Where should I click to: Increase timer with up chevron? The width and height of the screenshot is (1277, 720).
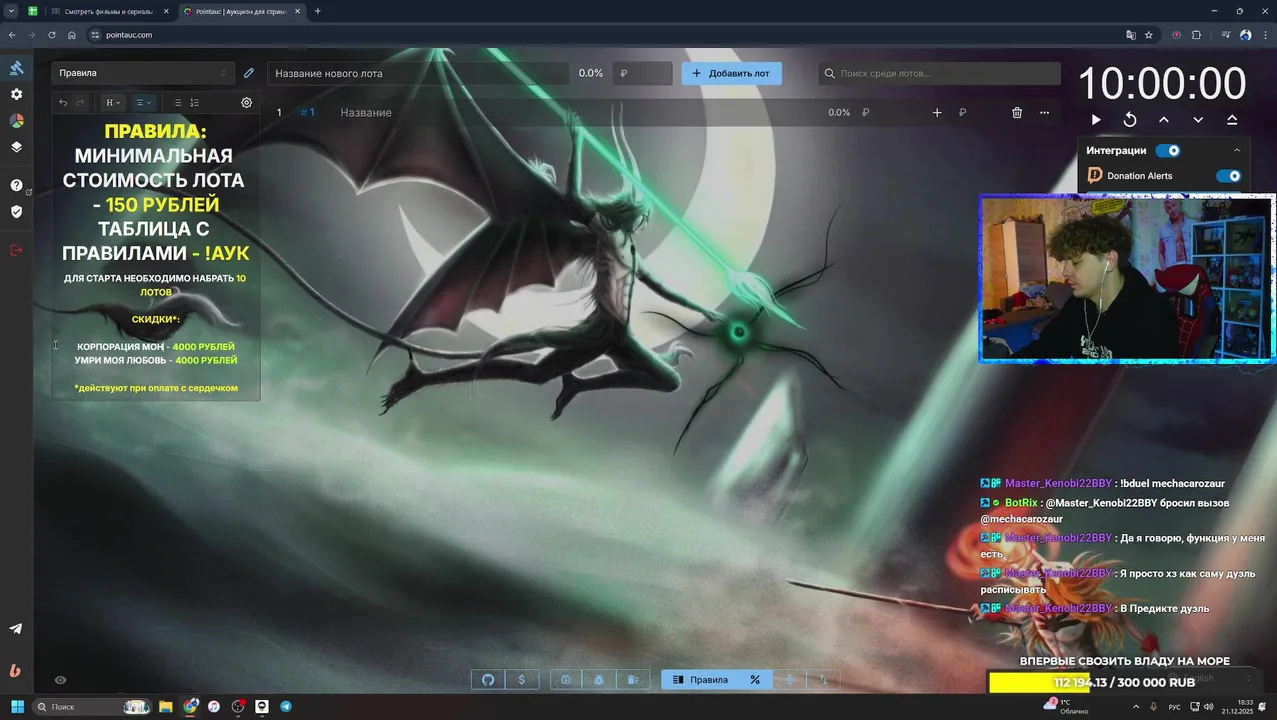click(1164, 120)
